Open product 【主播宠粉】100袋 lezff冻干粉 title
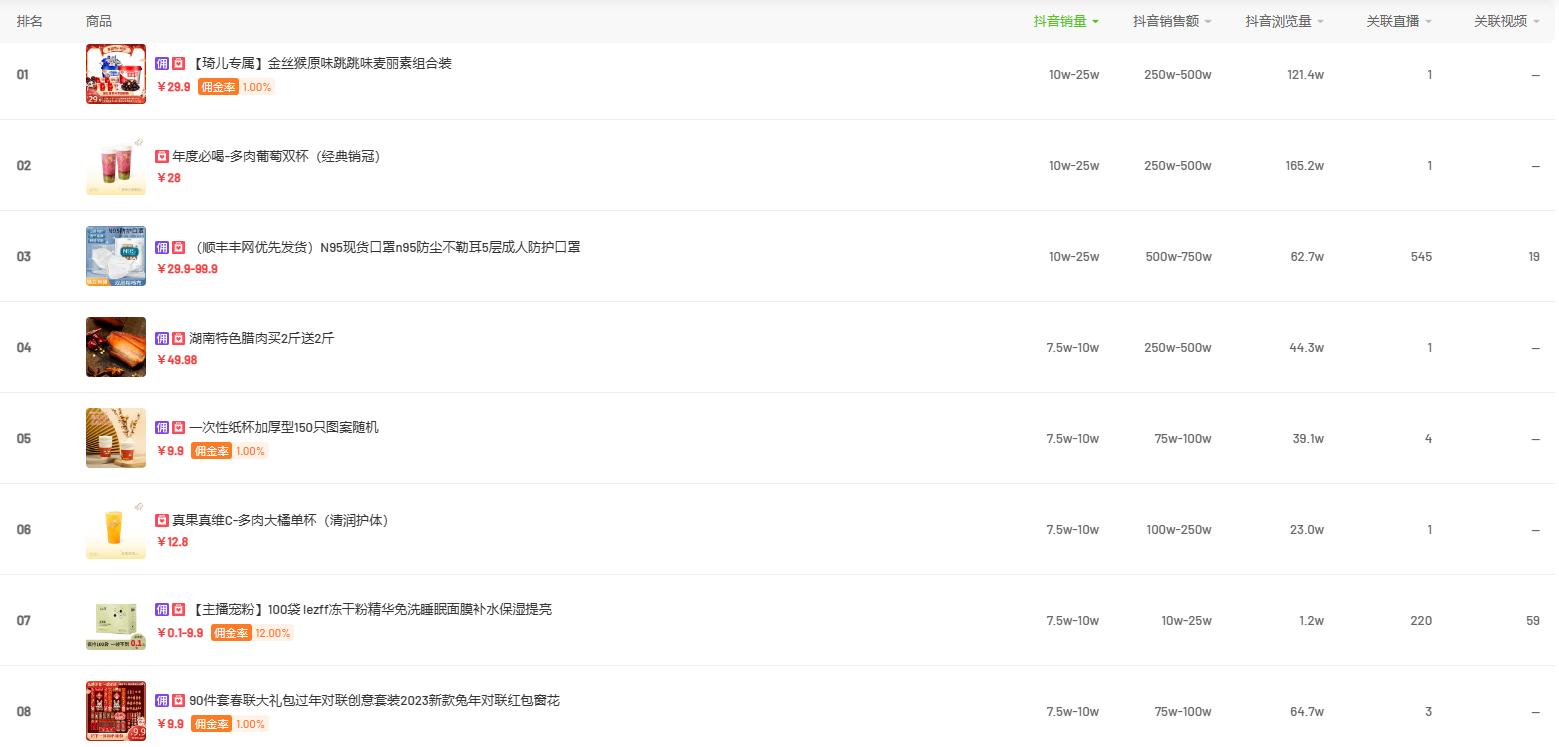The height and width of the screenshot is (747, 1559). 370,610
